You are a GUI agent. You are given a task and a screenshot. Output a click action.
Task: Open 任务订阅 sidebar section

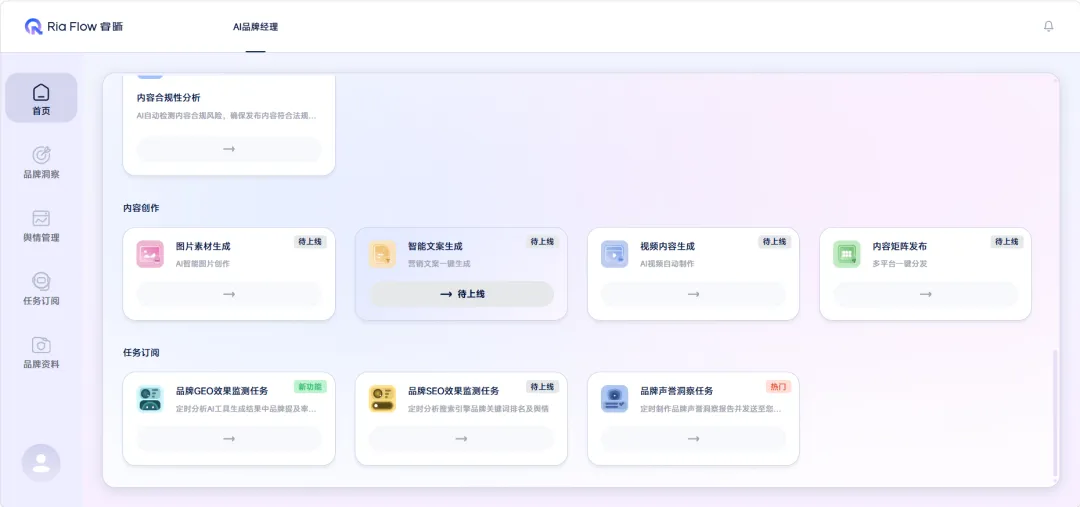coord(41,288)
